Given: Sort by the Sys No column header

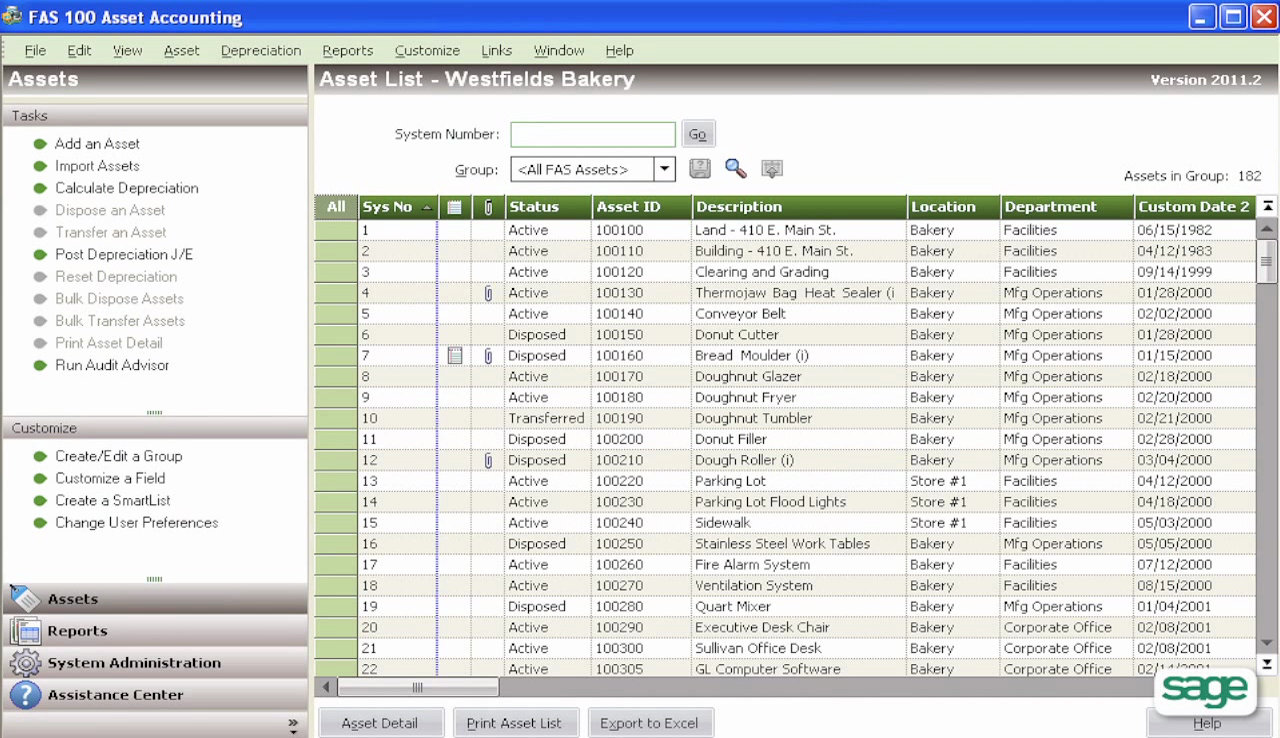Looking at the screenshot, I should [398, 207].
